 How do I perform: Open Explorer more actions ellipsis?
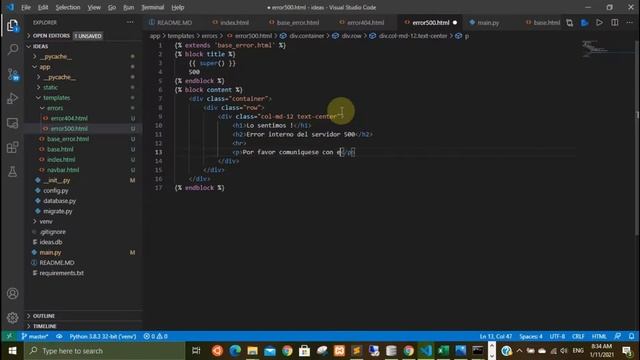(x=130, y=22)
